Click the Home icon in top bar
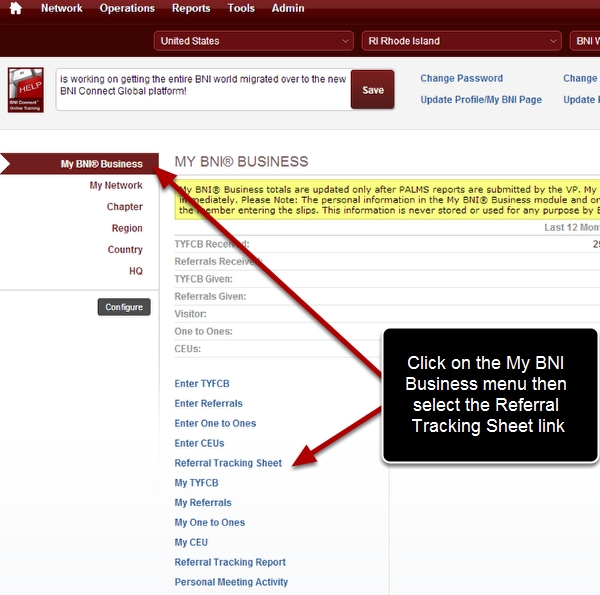 [x=15, y=9]
